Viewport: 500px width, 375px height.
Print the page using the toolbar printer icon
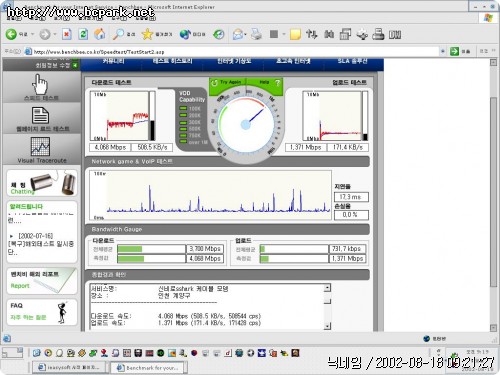(256, 34)
